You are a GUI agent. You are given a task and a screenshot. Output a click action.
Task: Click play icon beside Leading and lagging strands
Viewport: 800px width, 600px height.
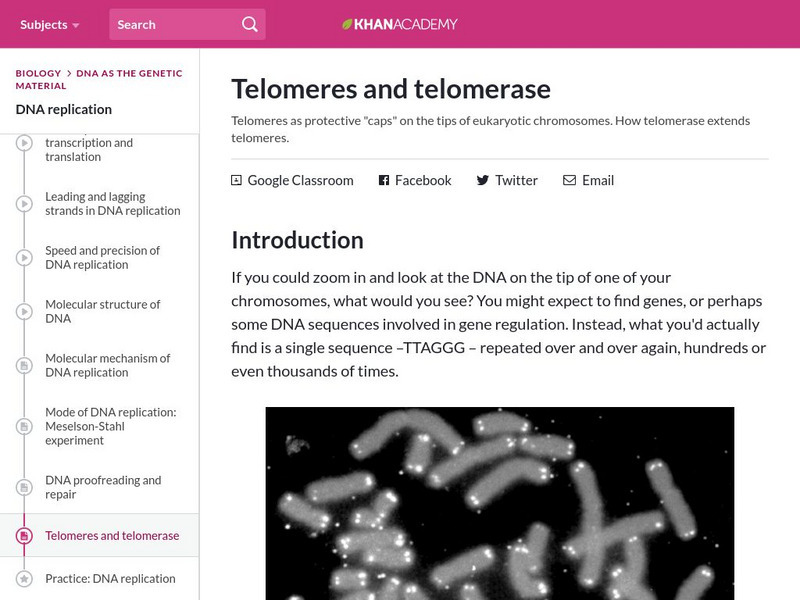pyautogui.click(x=24, y=204)
